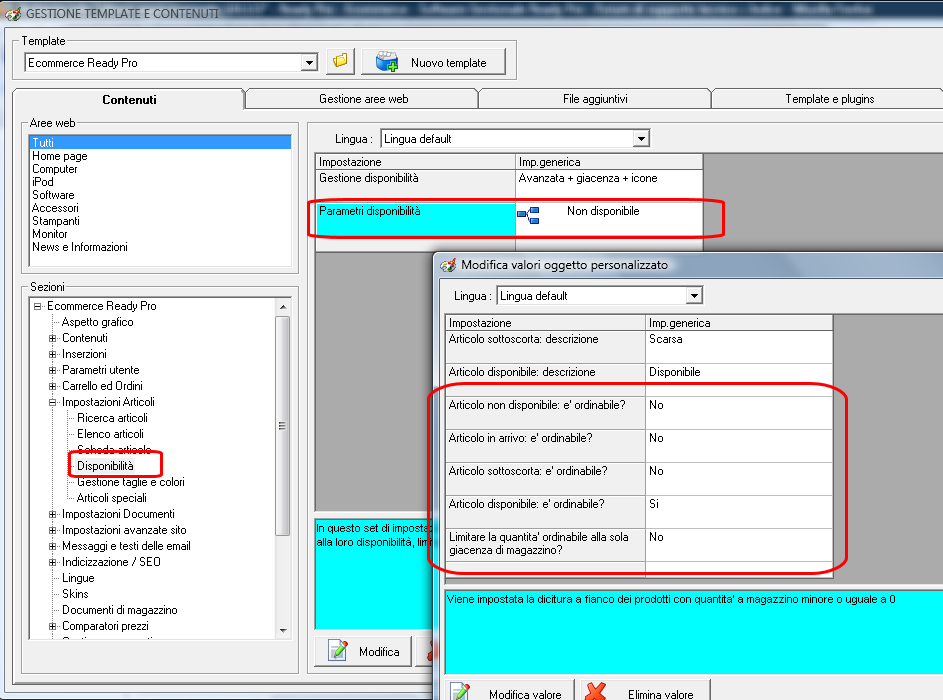Select Articolo sottoscorta: e' ordinabile? row
Image resolution: width=943 pixels, height=700 pixels.
[x=545, y=479]
